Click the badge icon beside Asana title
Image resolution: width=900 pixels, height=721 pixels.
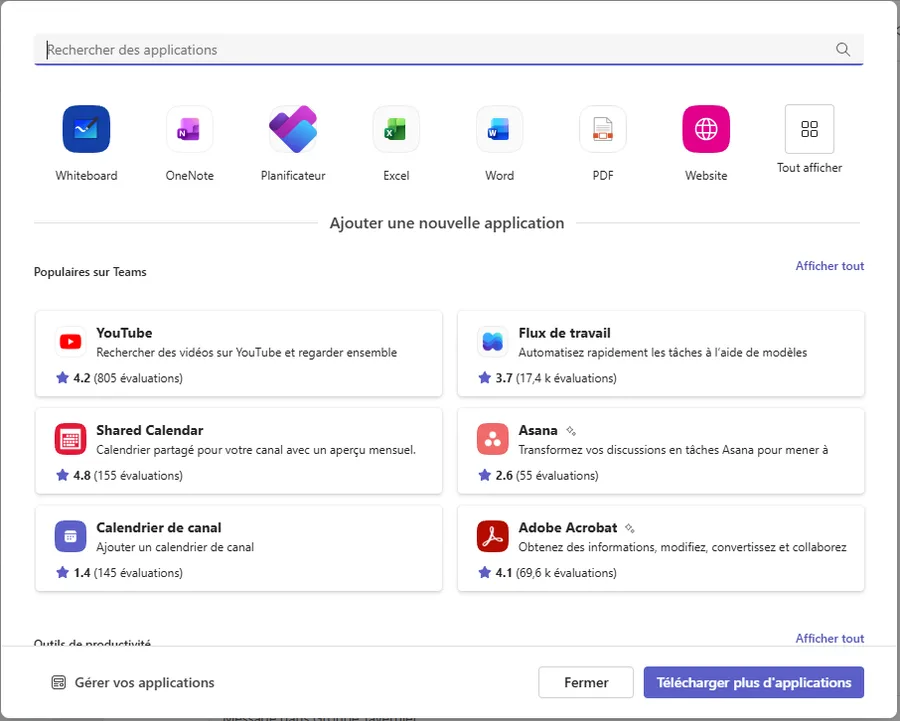pyautogui.click(x=571, y=431)
